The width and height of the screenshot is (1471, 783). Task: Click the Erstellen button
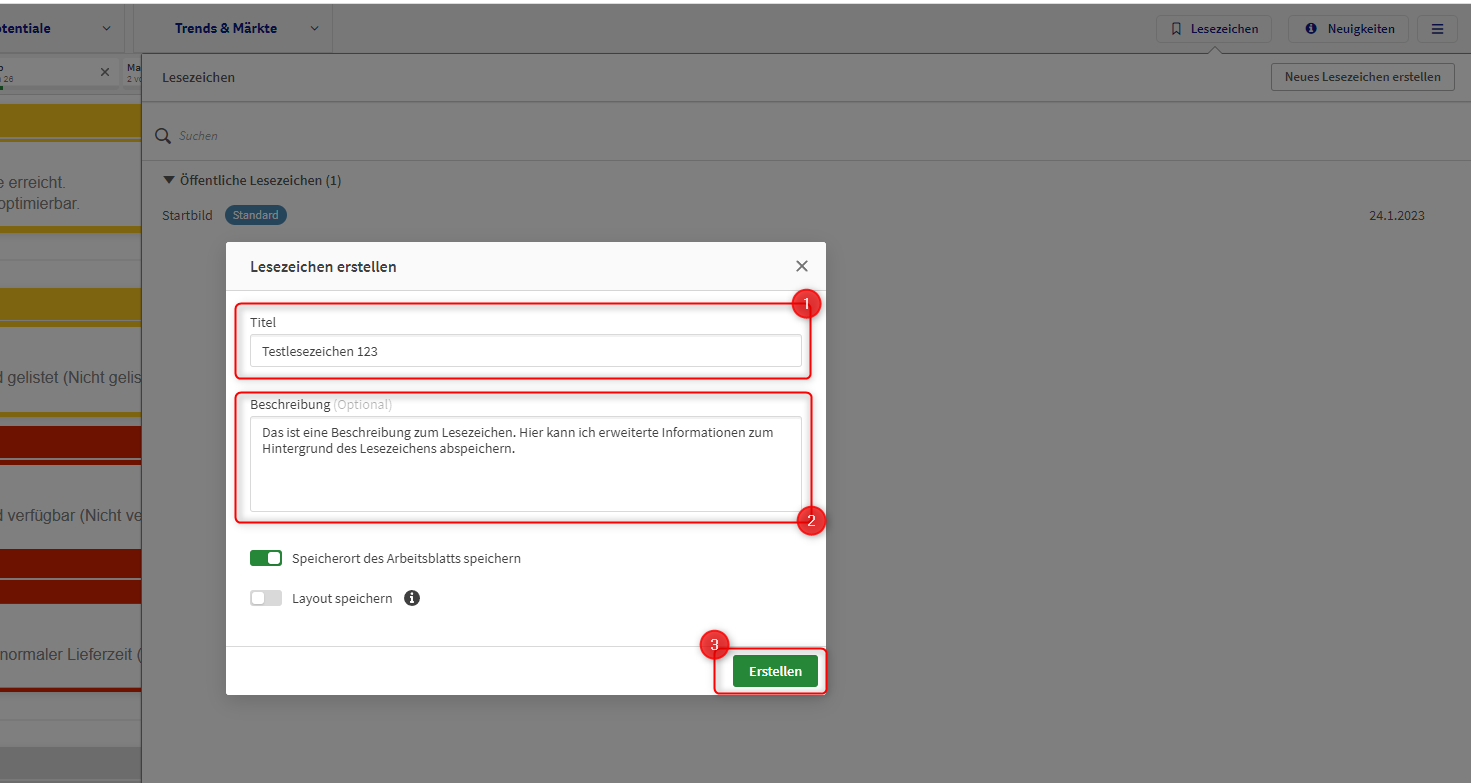click(x=775, y=671)
